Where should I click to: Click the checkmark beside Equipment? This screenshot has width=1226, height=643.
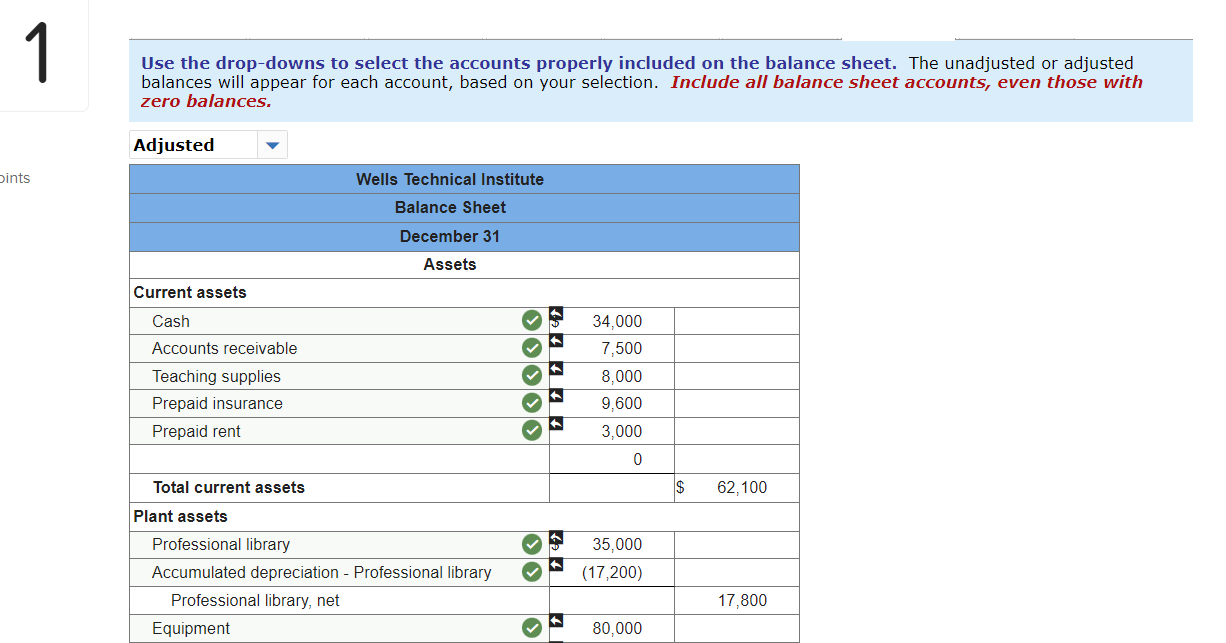point(530,628)
